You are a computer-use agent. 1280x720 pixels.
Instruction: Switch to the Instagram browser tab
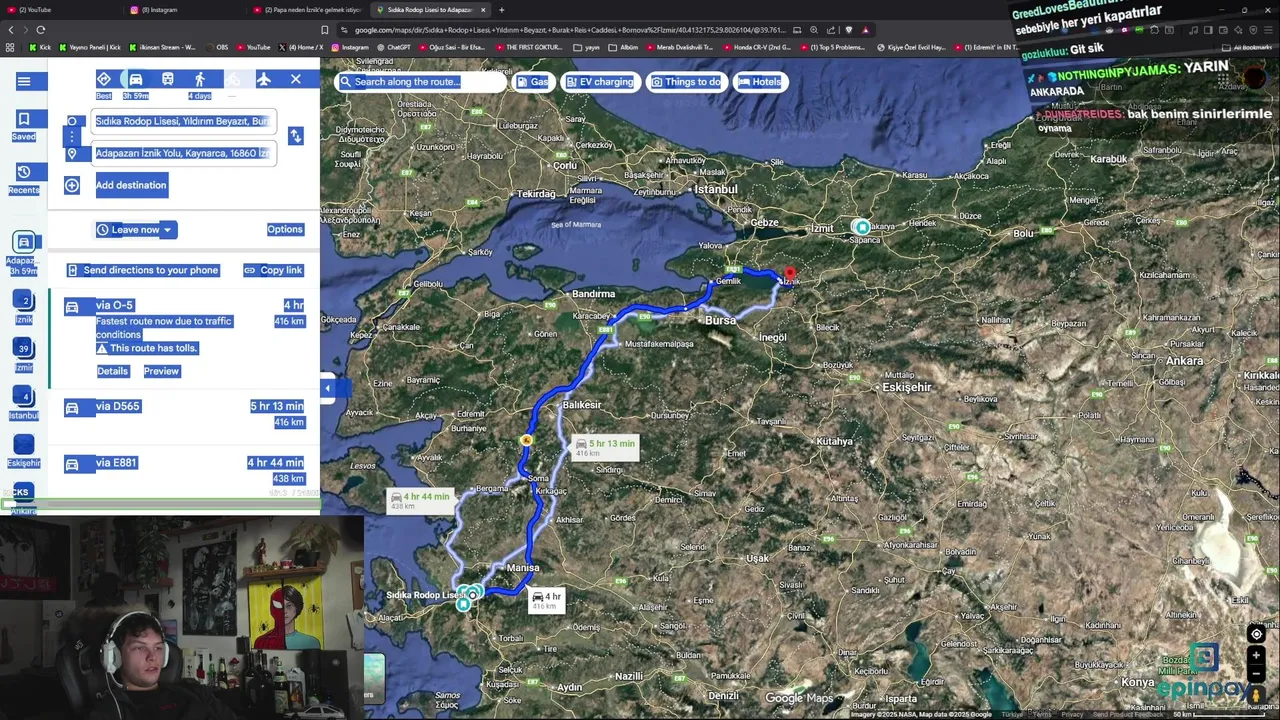(185, 10)
